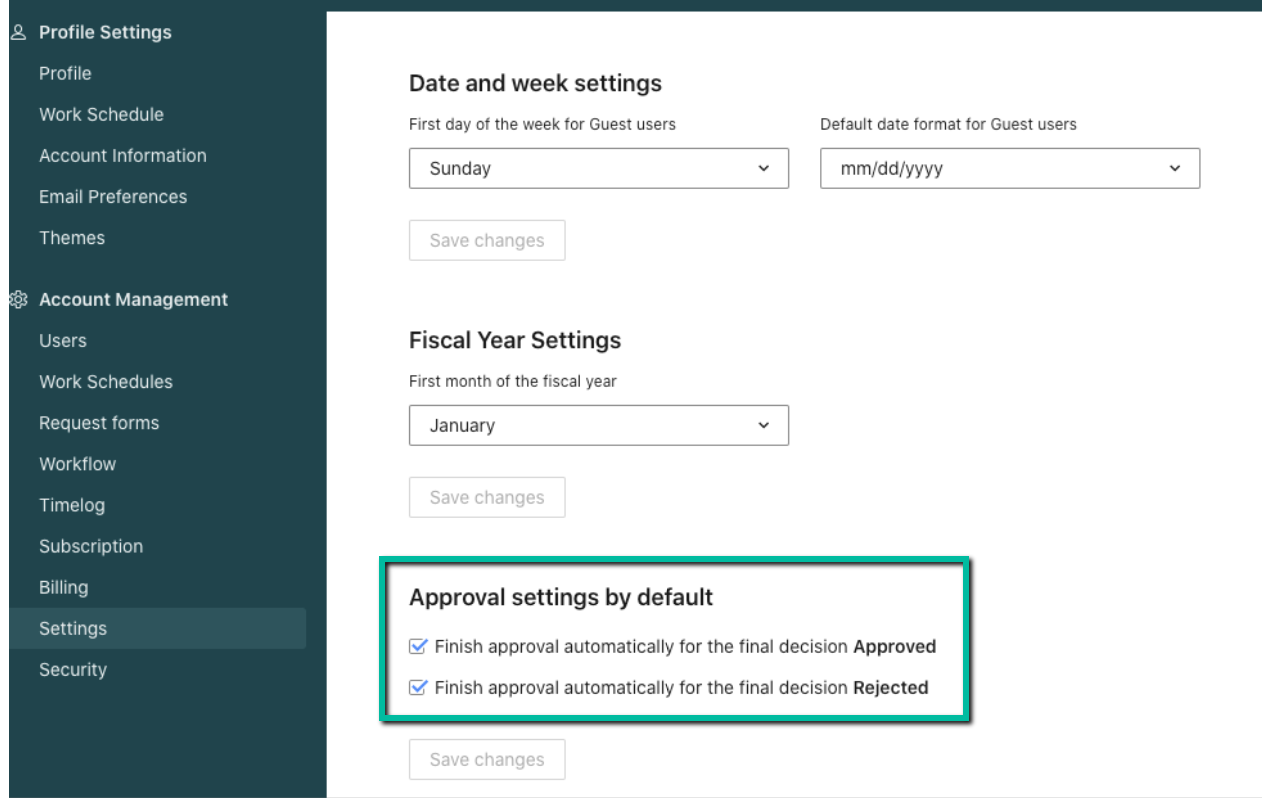Open the Timelog settings page
The image size is (1266, 805).
click(72, 505)
